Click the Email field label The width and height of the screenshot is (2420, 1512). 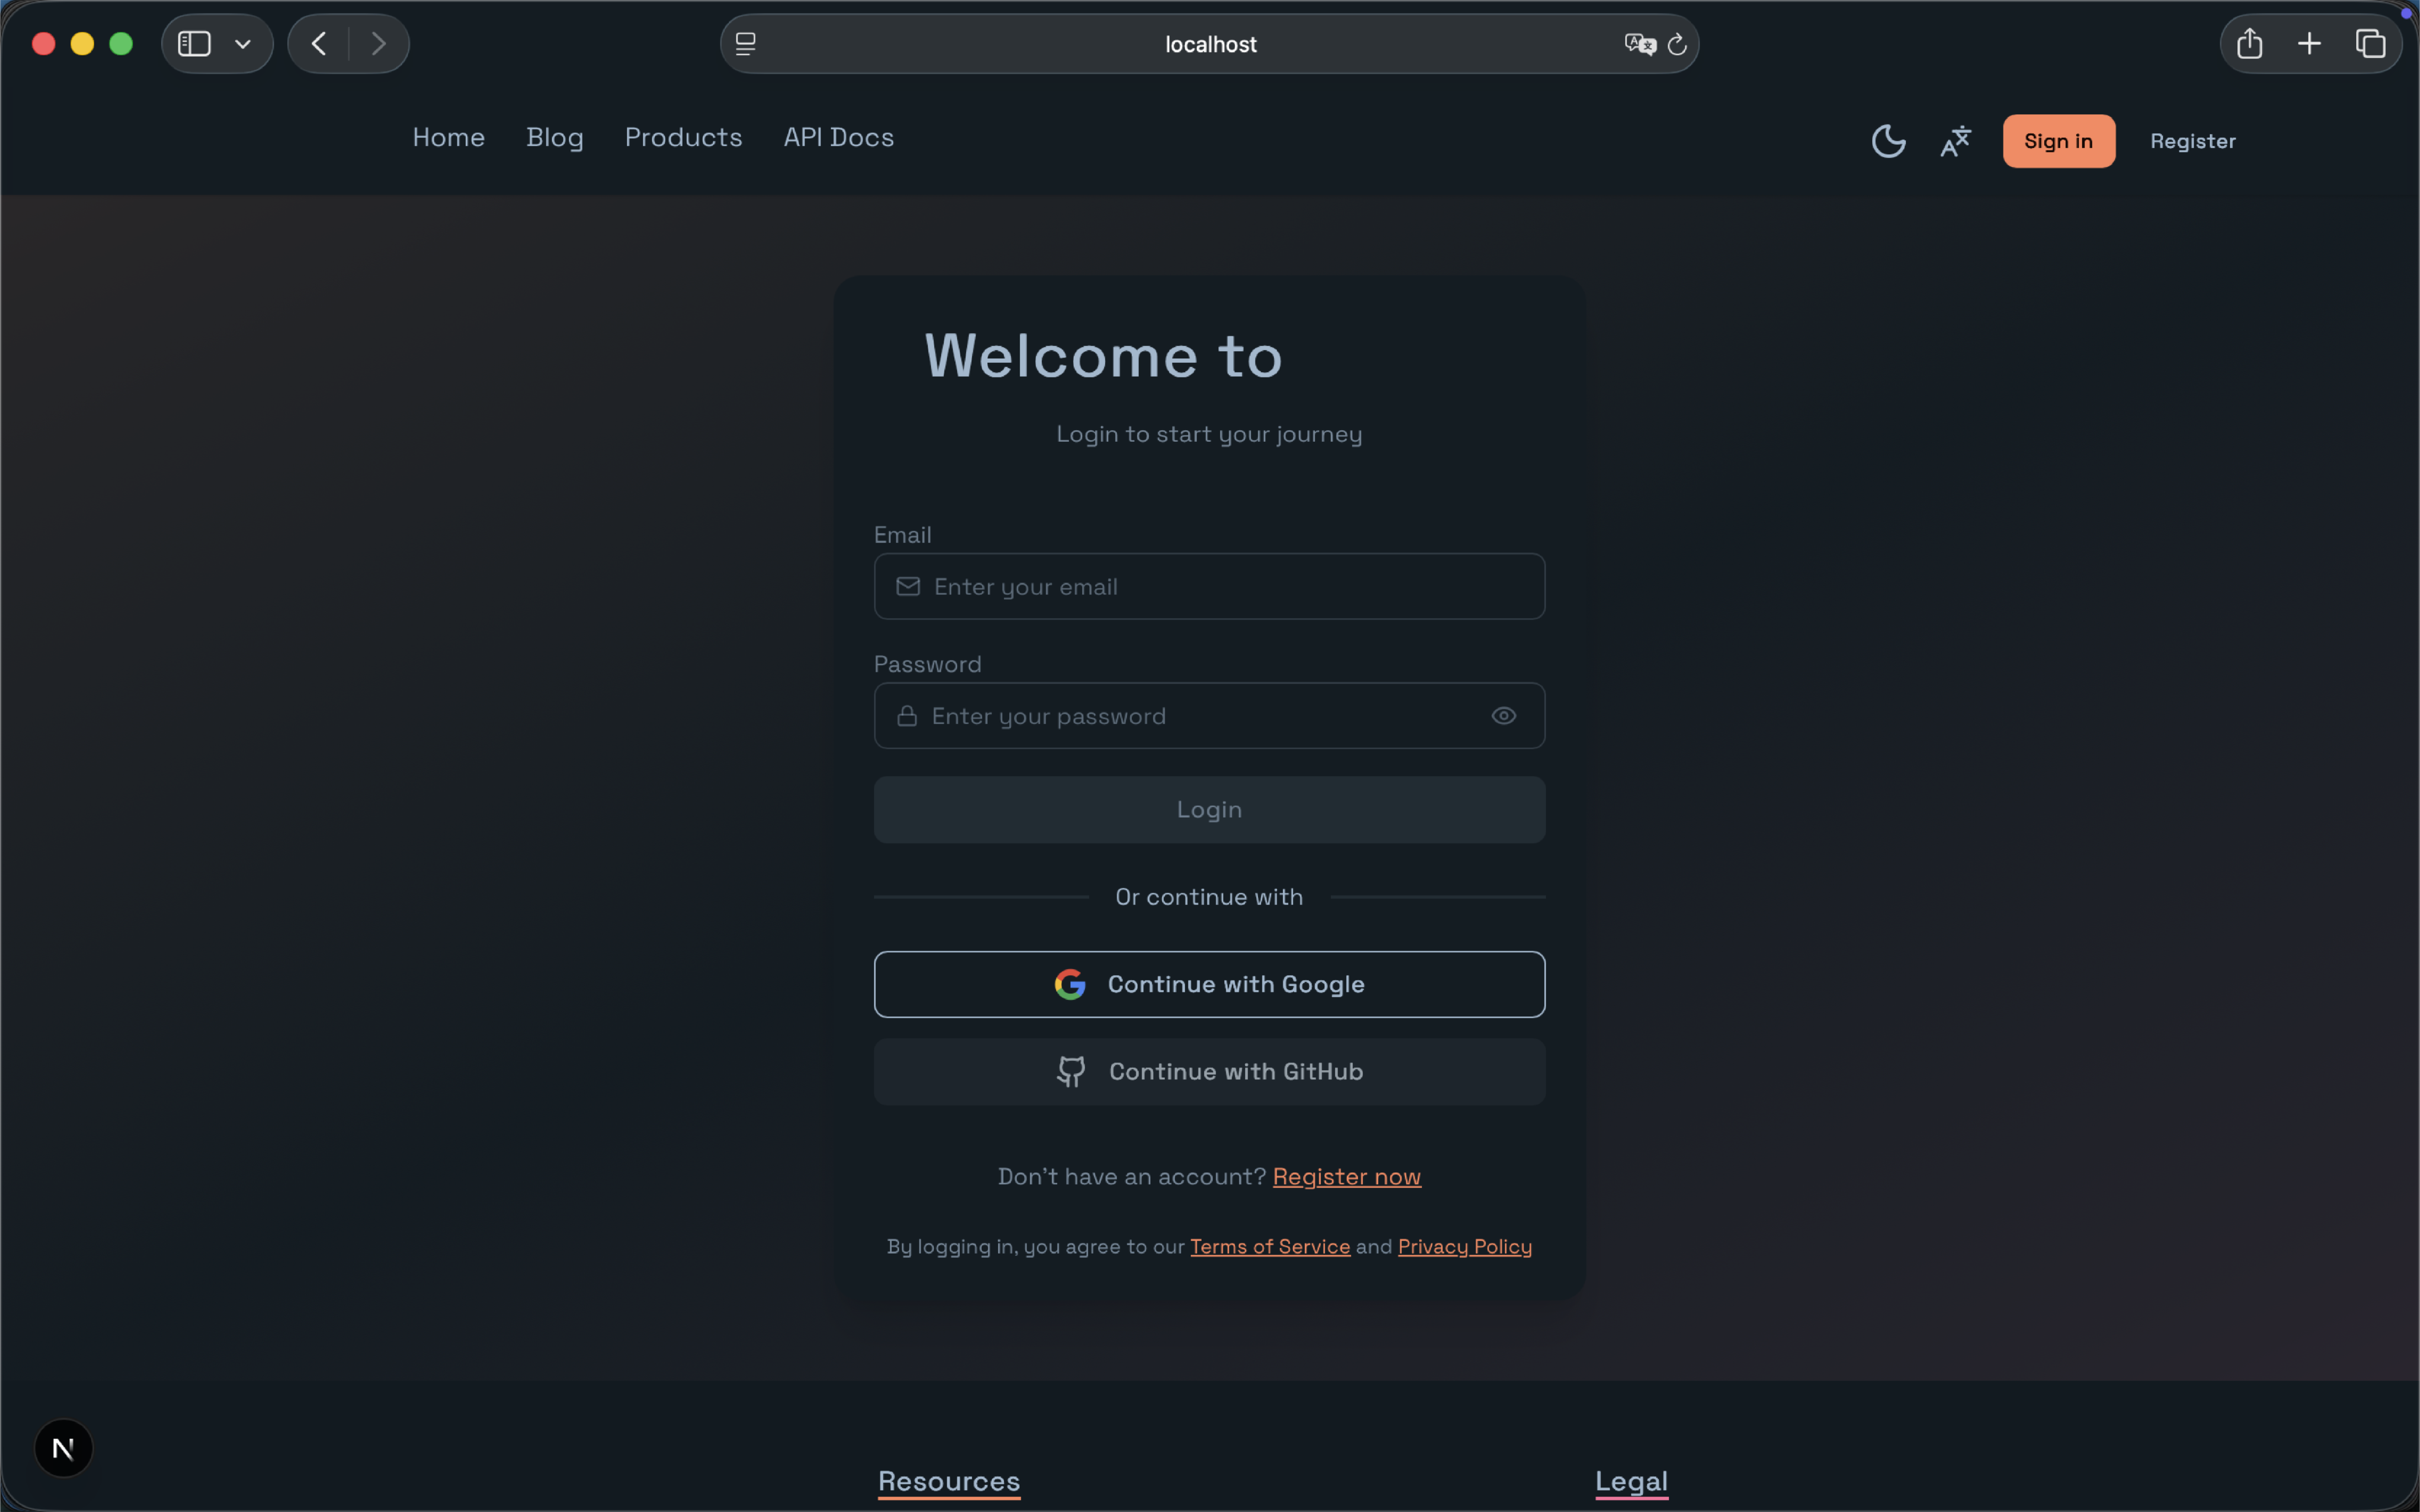903,535
